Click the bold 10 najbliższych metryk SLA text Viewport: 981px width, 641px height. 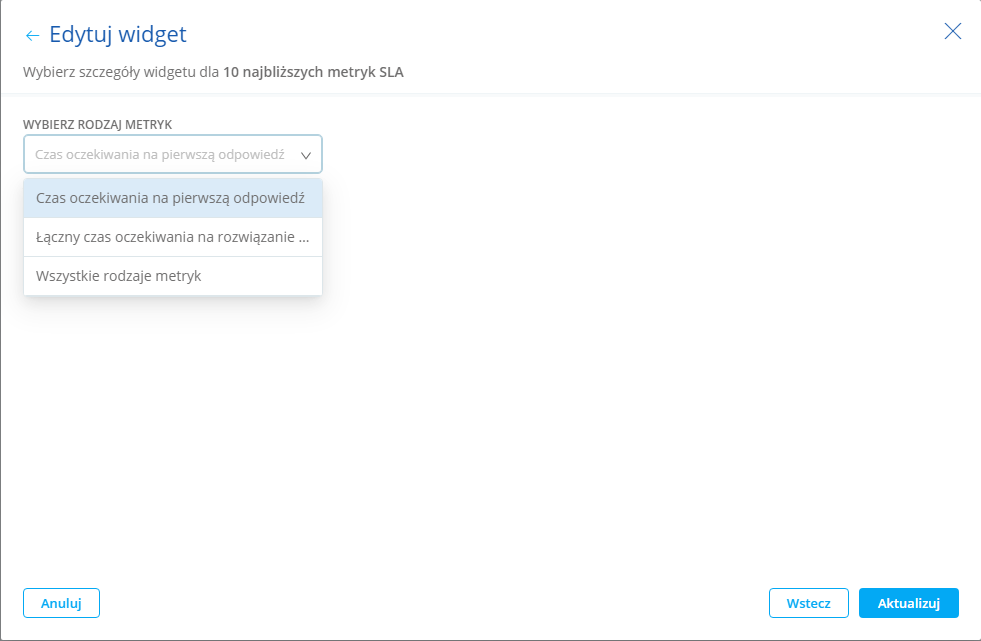tap(313, 72)
